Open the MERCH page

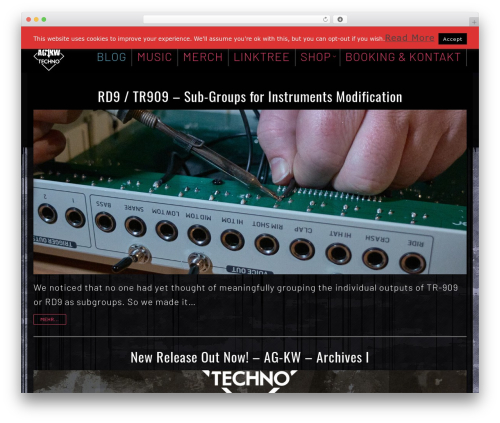tap(203, 57)
